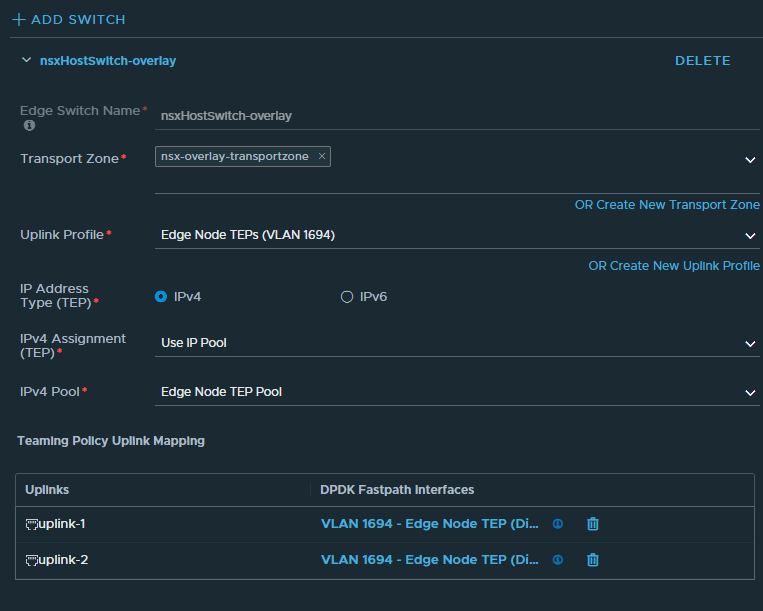Click the info icon for uplink-1 interface
Image resolution: width=763 pixels, height=611 pixels.
click(x=558, y=524)
